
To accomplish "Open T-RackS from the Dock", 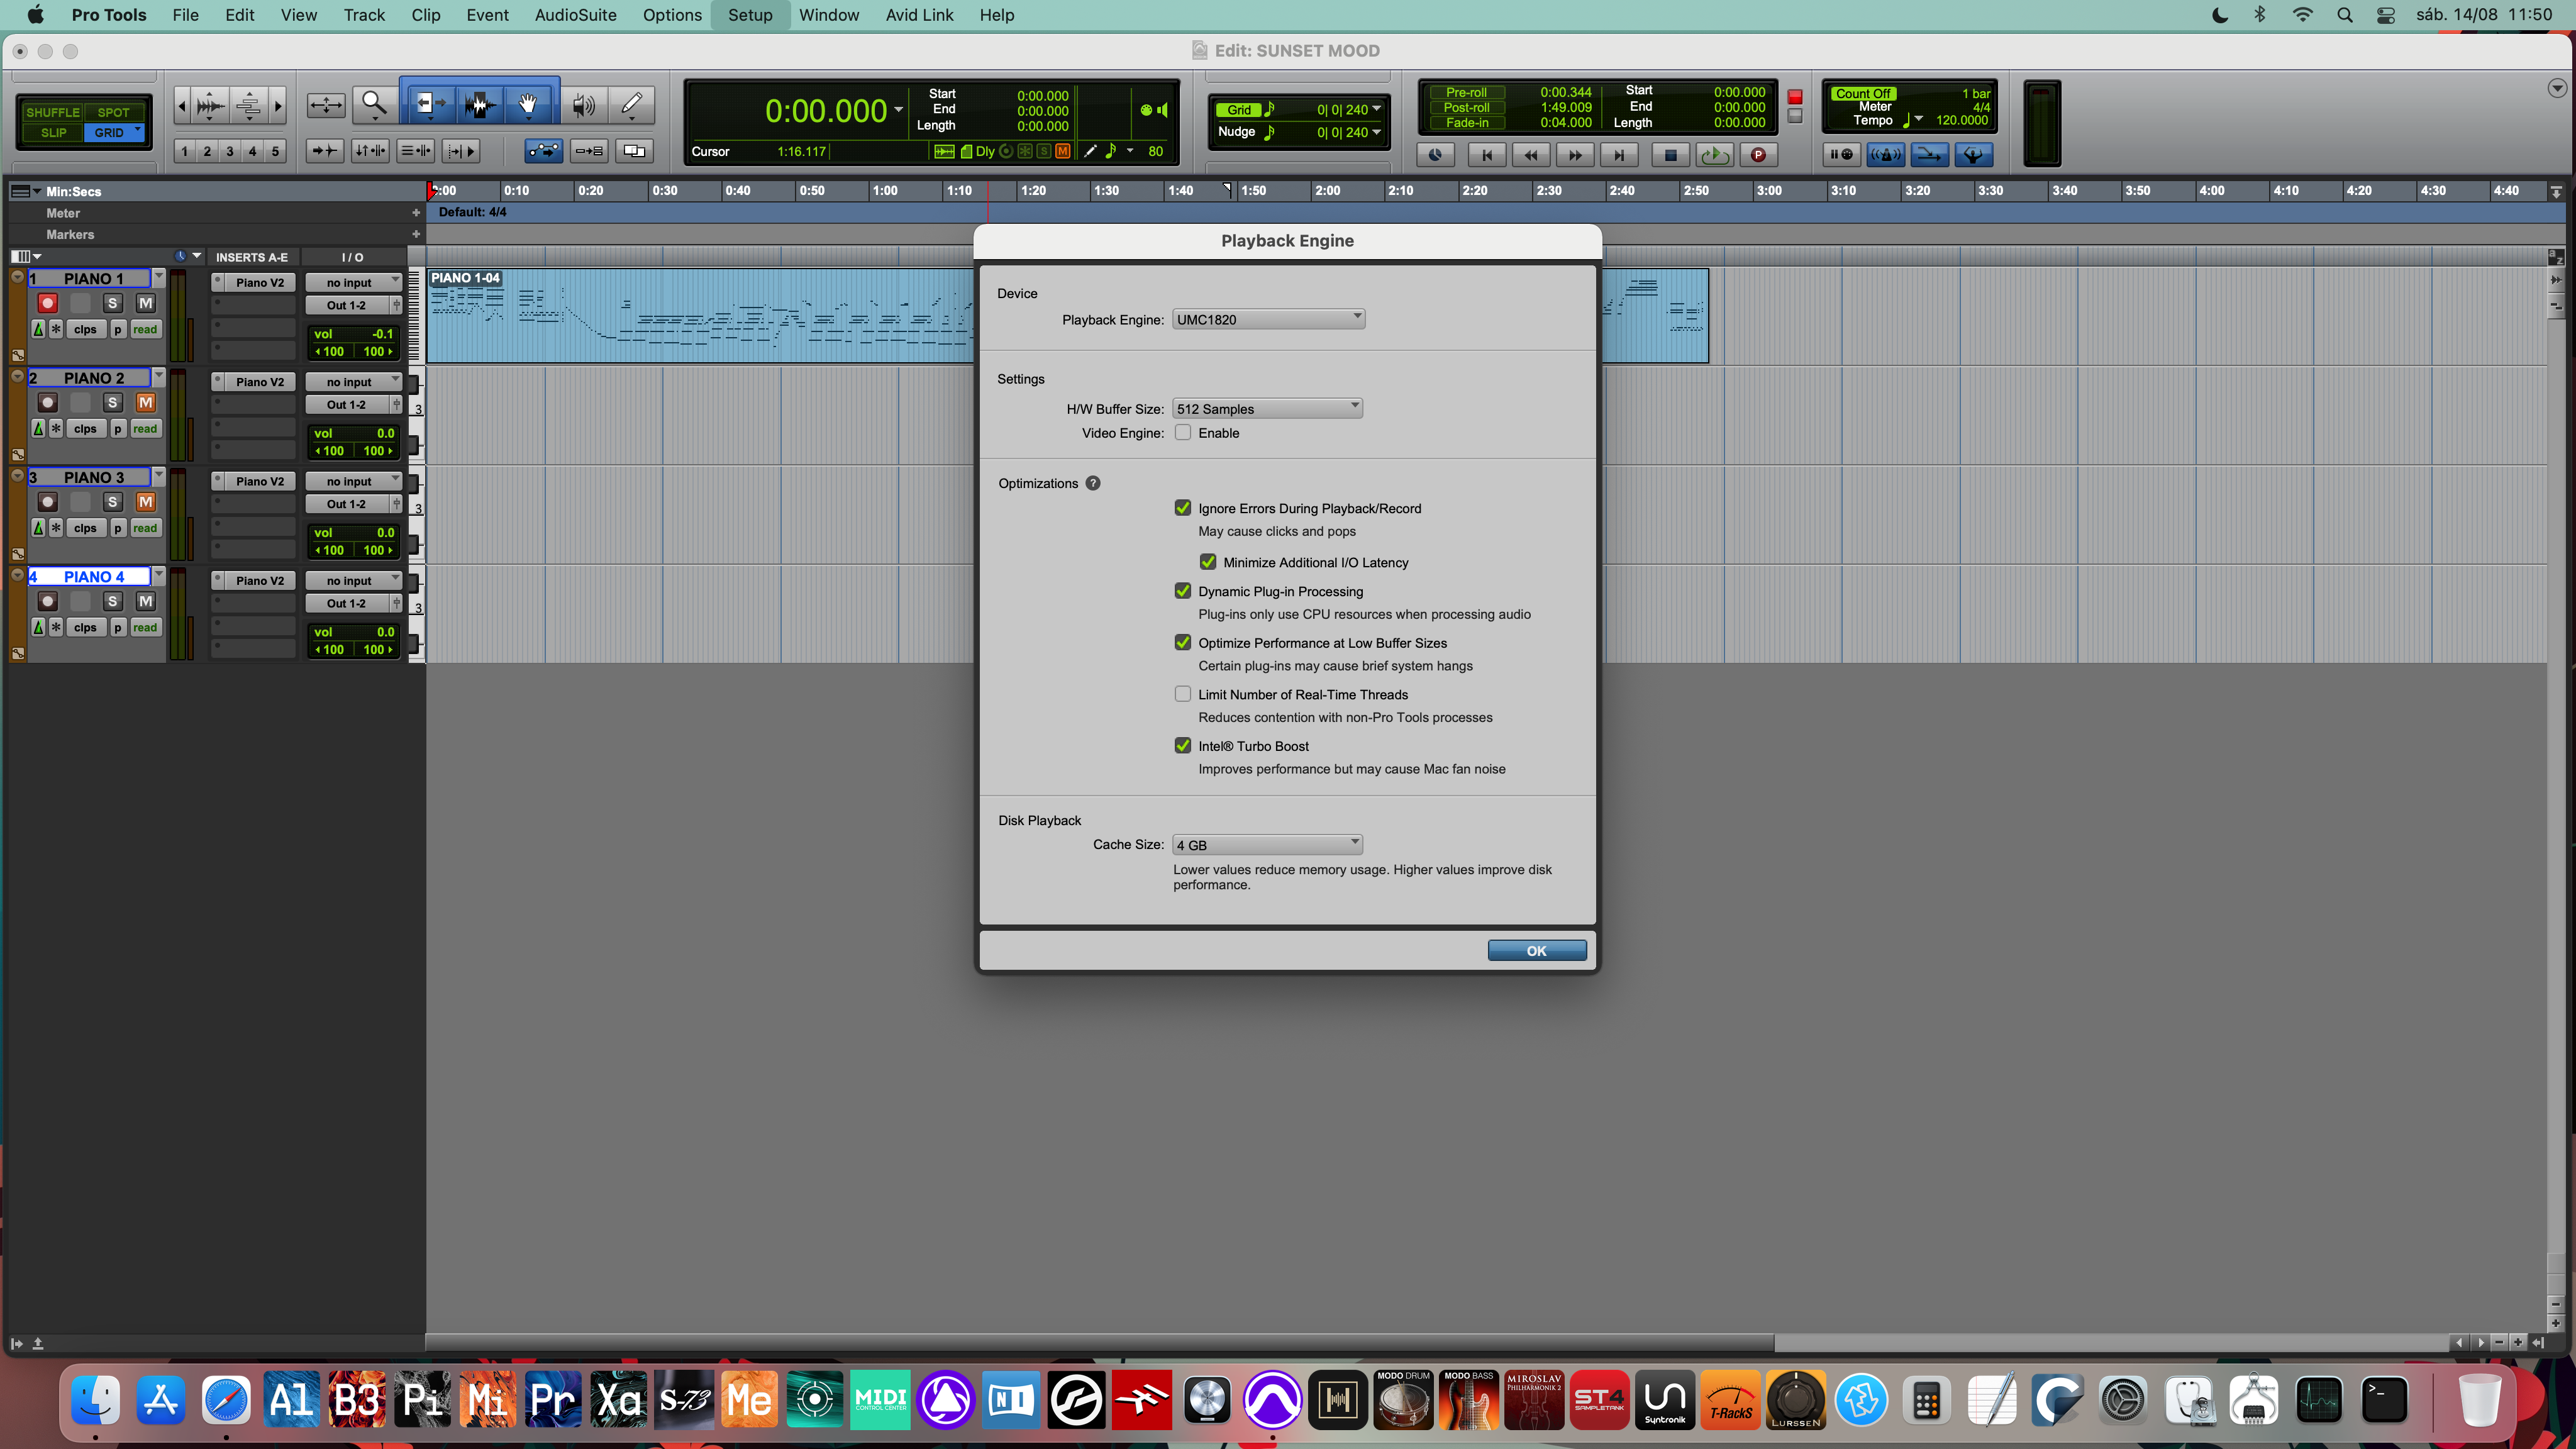I will [x=1731, y=1400].
